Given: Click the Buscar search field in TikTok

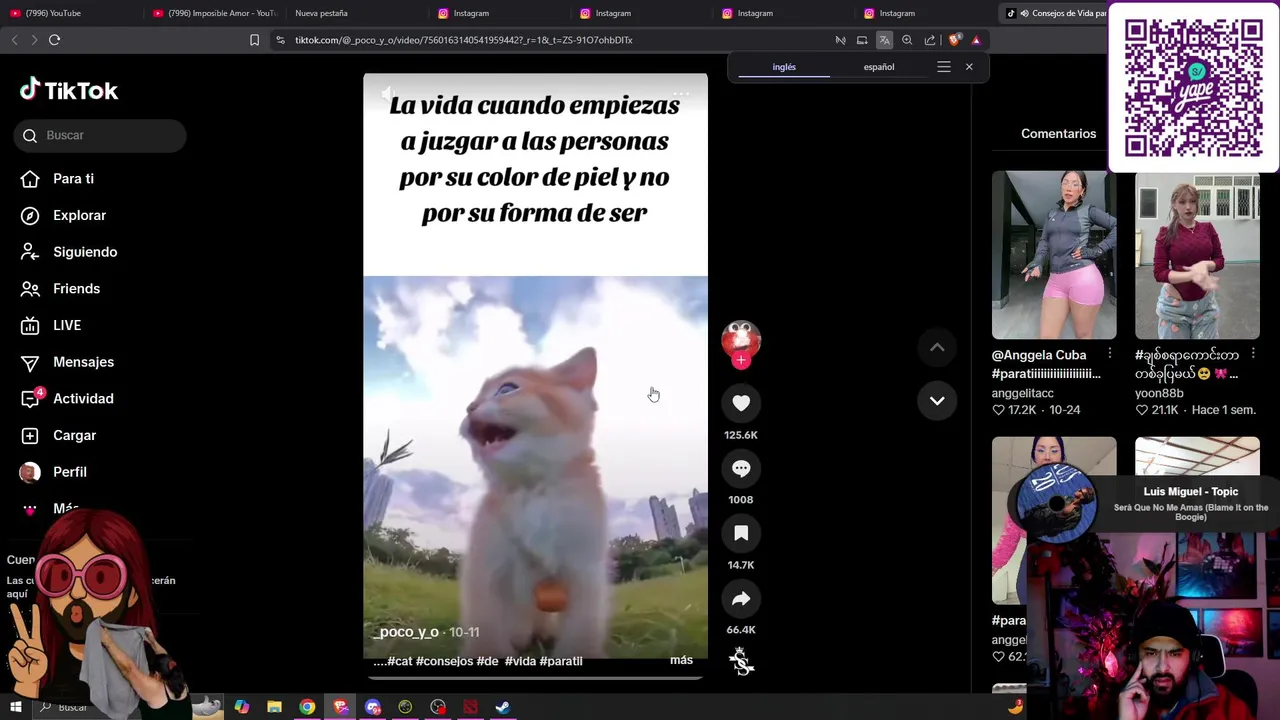Looking at the screenshot, I should pyautogui.click(x=100, y=135).
